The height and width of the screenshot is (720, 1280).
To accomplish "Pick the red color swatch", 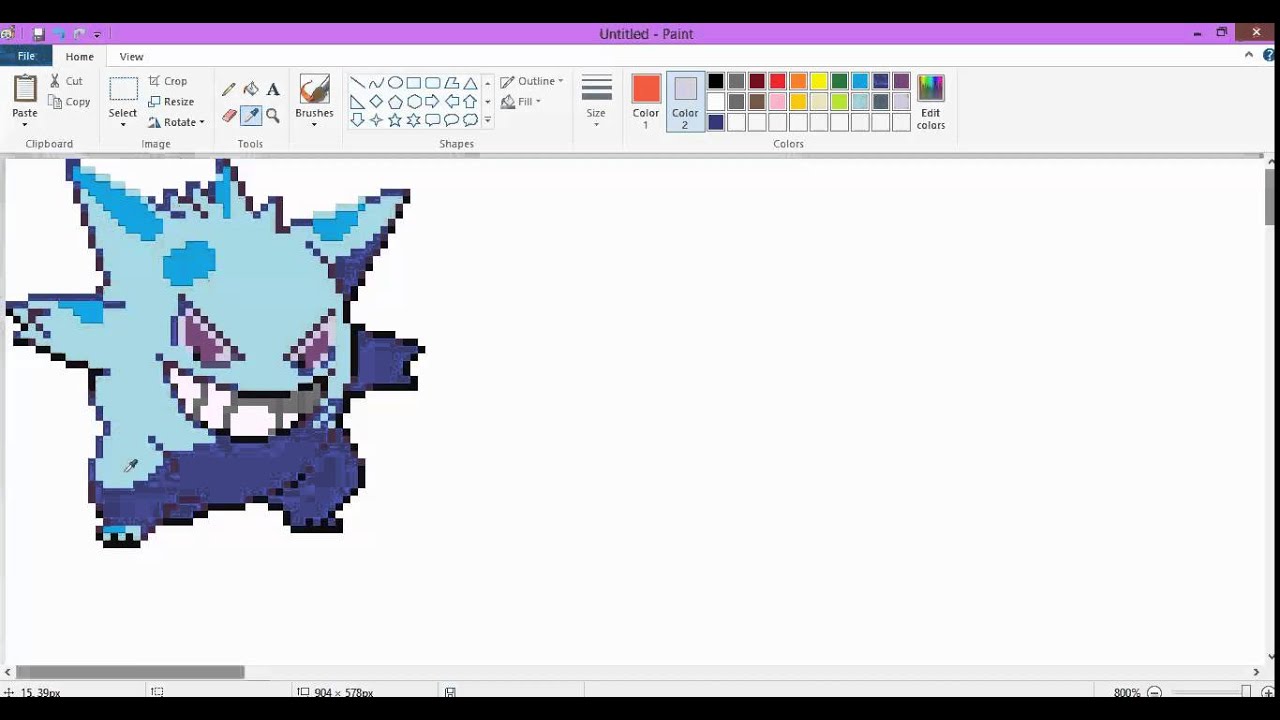I will [x=778, y=81].
